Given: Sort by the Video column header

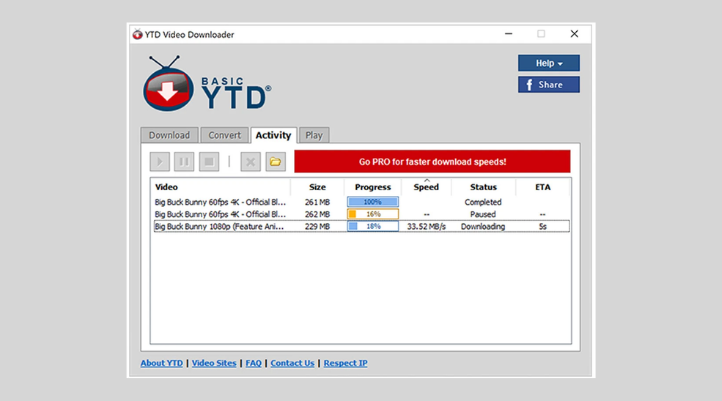Looking at the screenshot, I should 221,187.
